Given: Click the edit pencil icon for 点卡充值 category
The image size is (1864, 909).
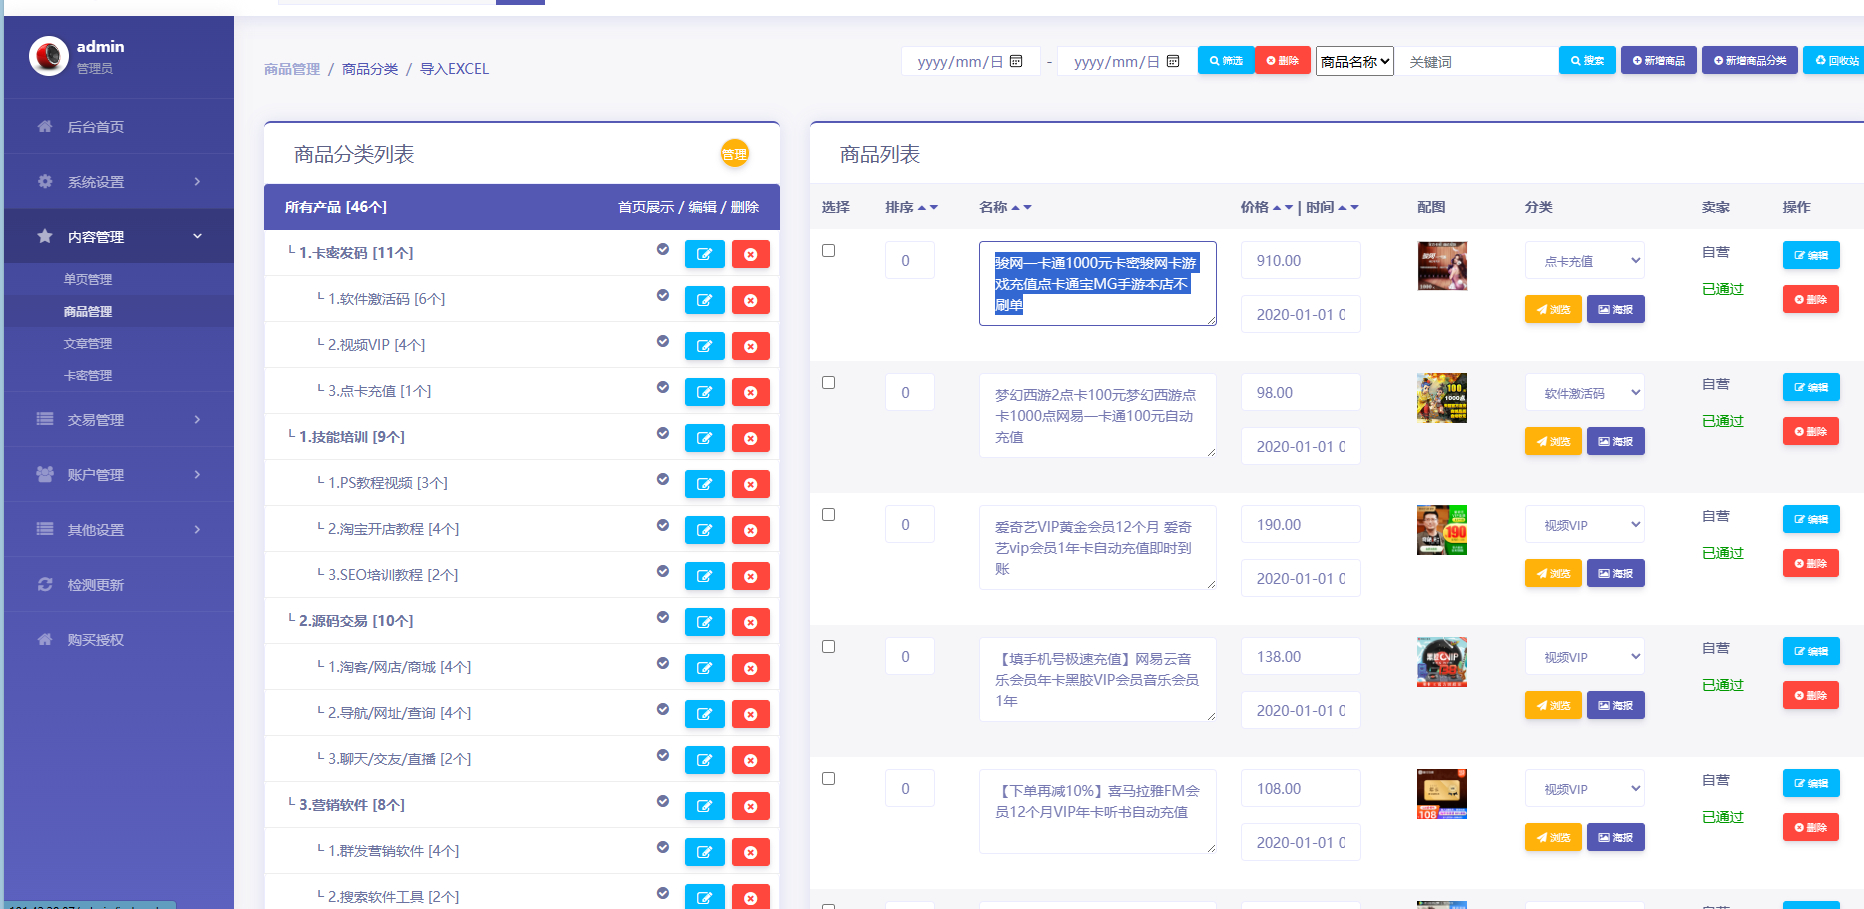Looking at the screenshot, I should [x=705, y=391].
